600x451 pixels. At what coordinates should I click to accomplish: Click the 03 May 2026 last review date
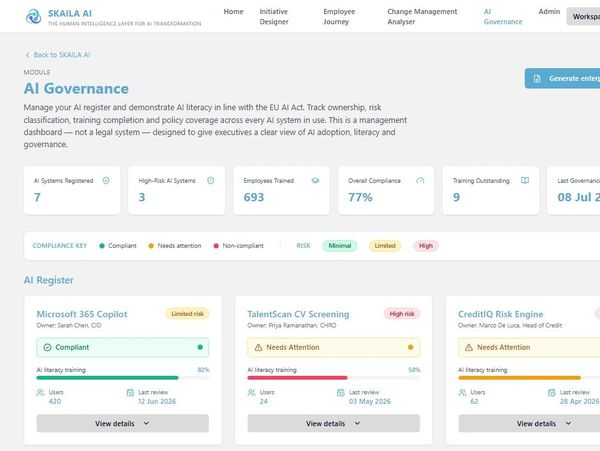tap(370, 402)
